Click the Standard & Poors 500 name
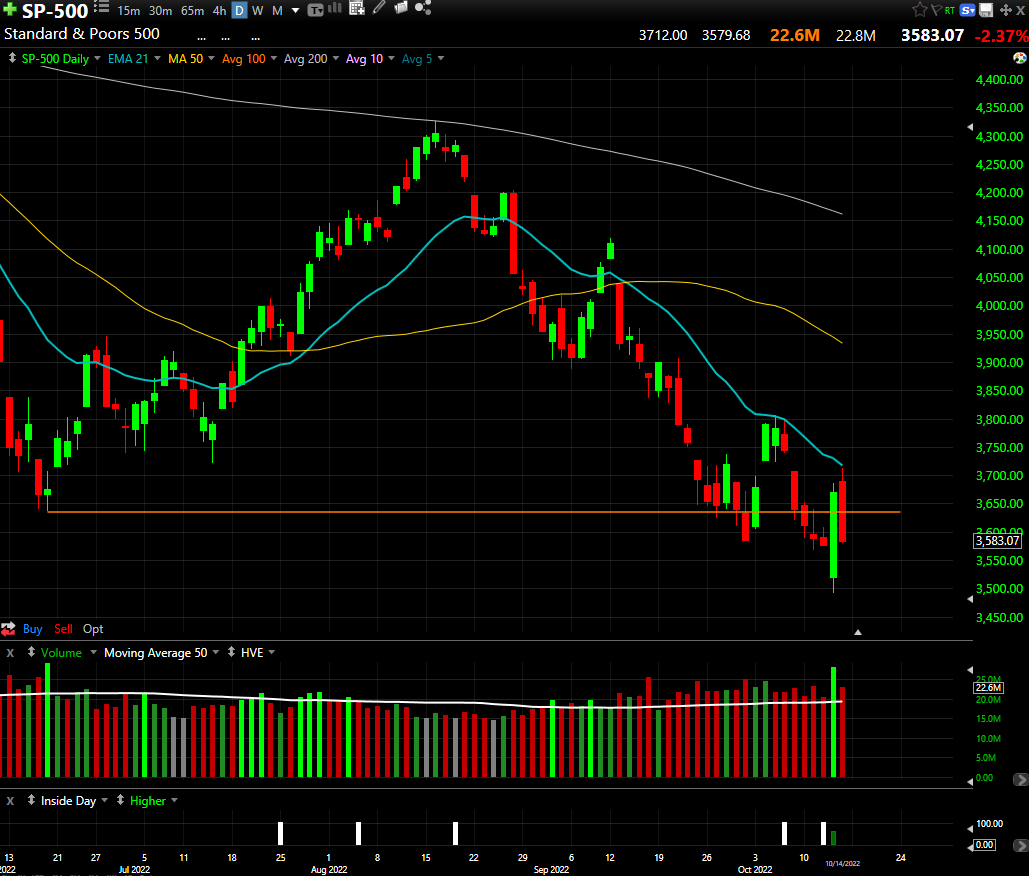Viewport: 1029px width, 876px height. tap(82, 33)
